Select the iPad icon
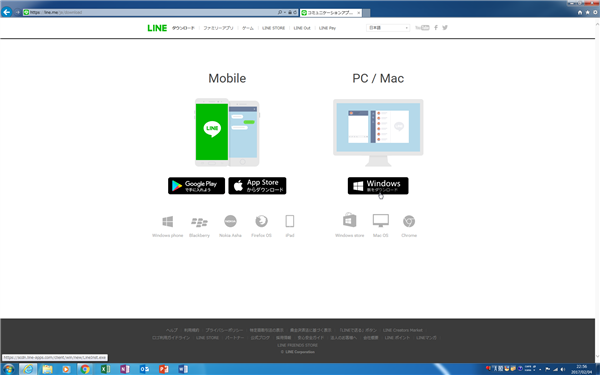This screenshot has height=375, width=600. pyautogui.click(x=290, y=221)
